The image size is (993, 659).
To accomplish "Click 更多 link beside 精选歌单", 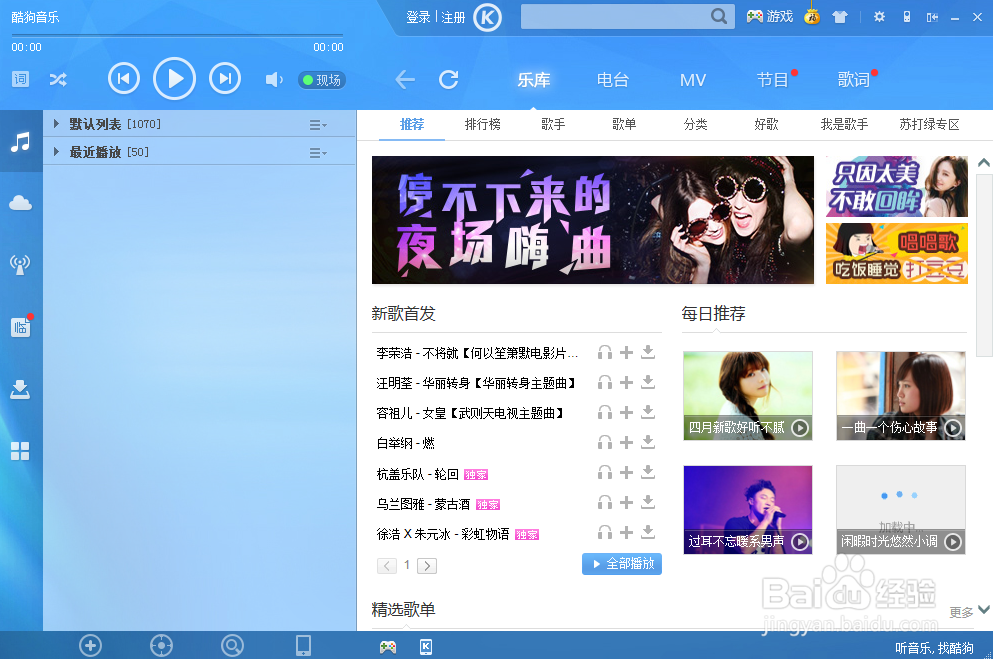I will (x=961, y=612).
